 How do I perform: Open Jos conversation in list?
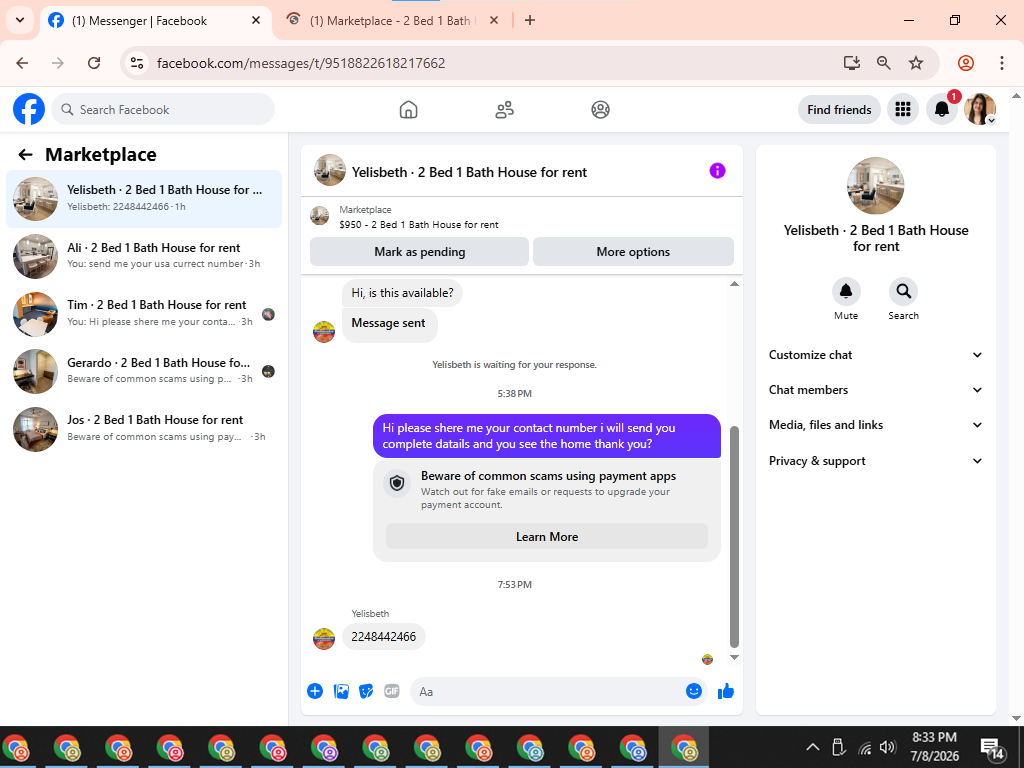point(144,428)
